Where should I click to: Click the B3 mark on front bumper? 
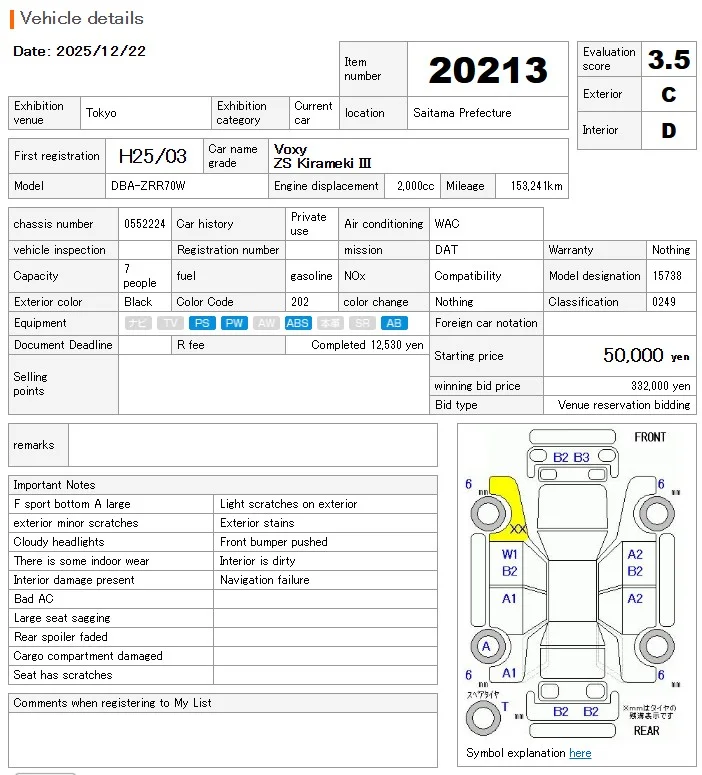(581, 457)
